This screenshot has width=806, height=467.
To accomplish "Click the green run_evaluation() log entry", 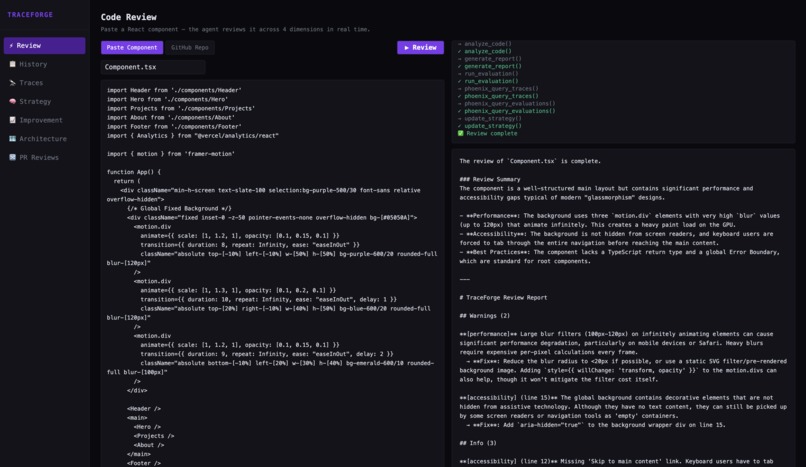I will tap(491, 81).
